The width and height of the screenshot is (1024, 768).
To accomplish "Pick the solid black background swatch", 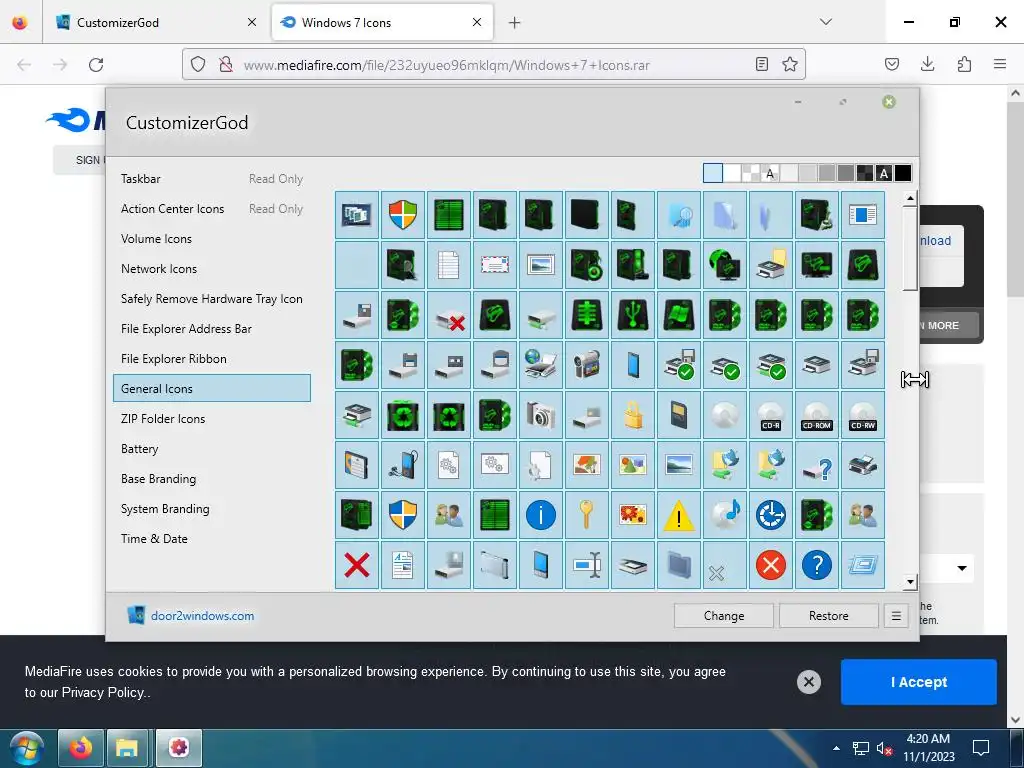I will 903,173.
